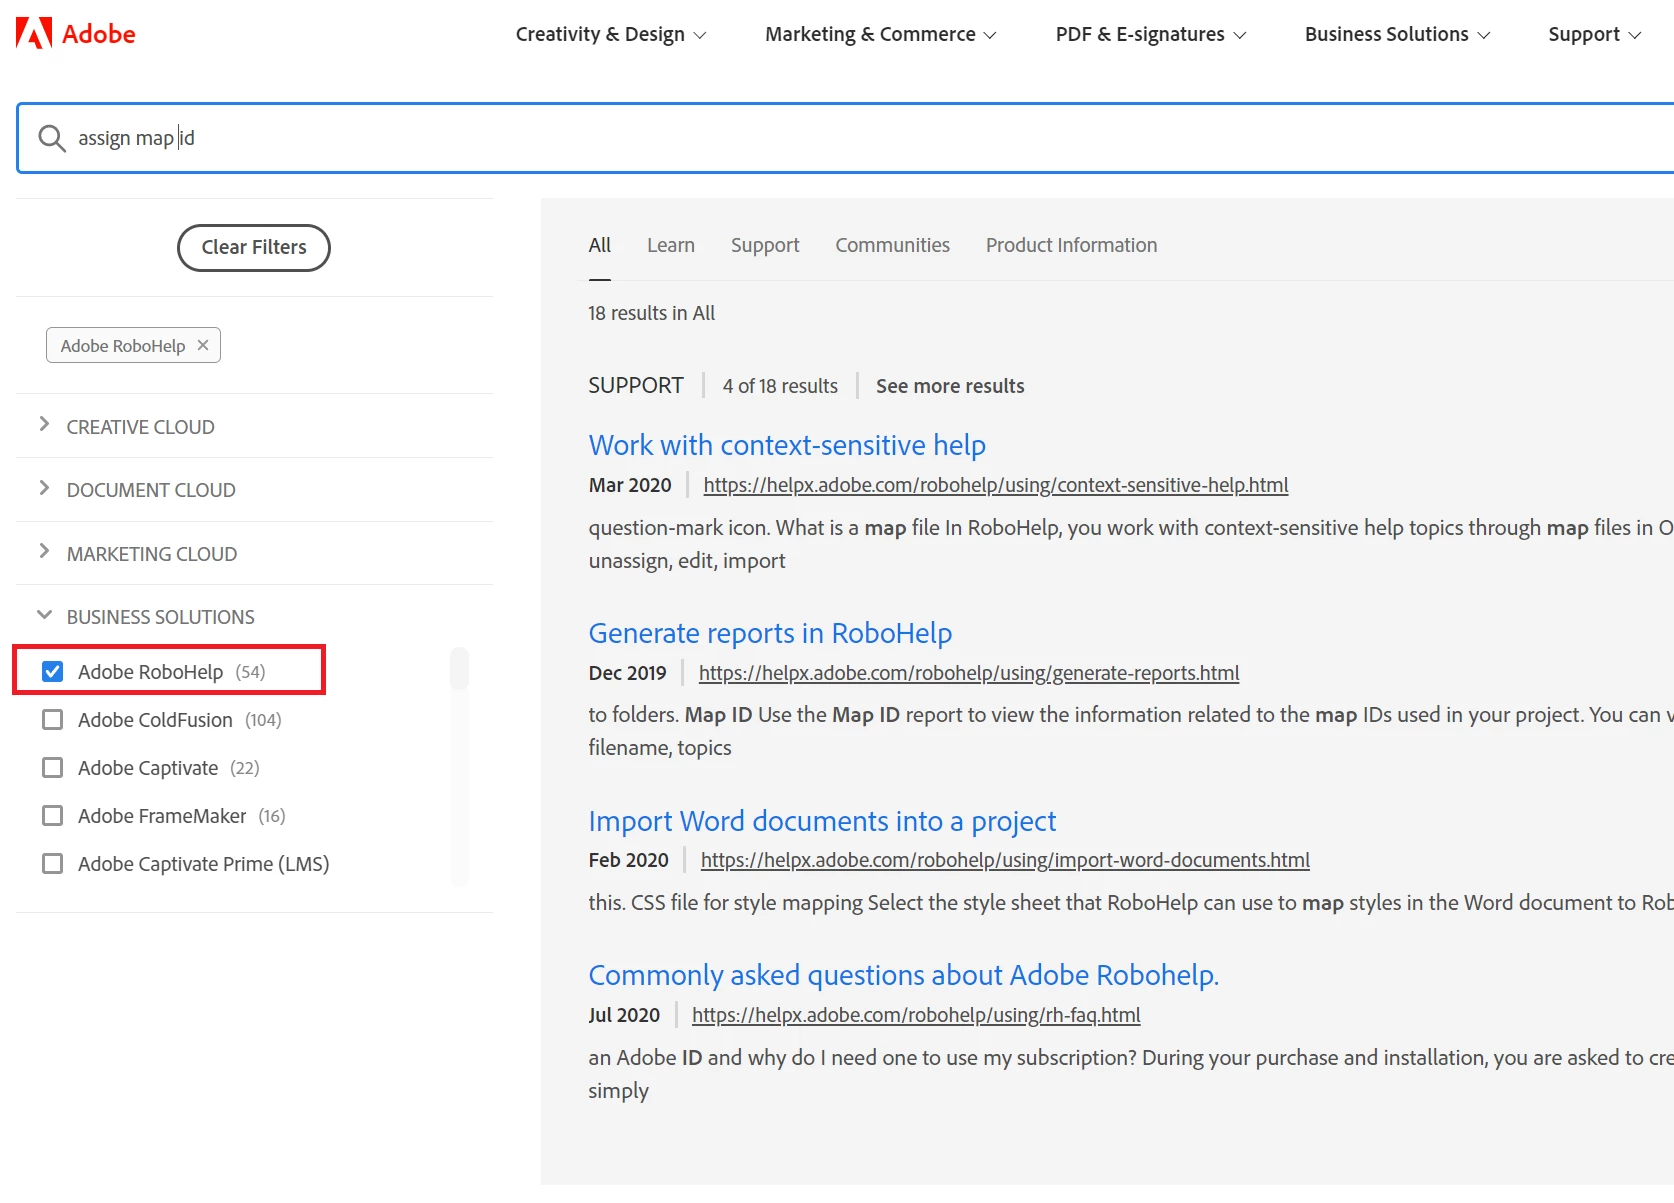Image resolution: width=1674 pixels, height=1203 pixels.
Task: Click the Adobe logo icon
Action: point(34,33)
